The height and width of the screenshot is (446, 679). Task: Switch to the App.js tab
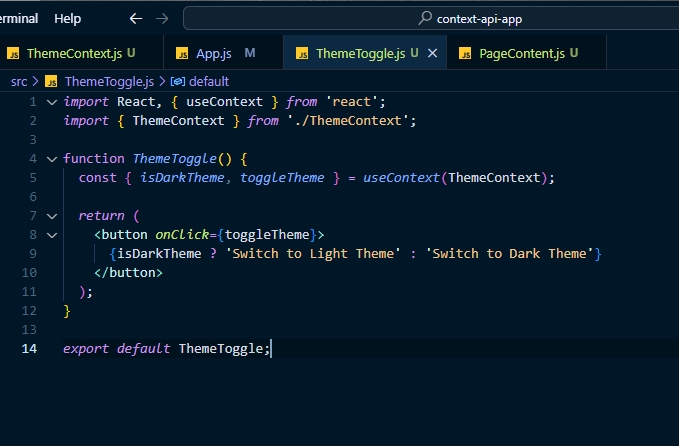click(x=223, y=53)
